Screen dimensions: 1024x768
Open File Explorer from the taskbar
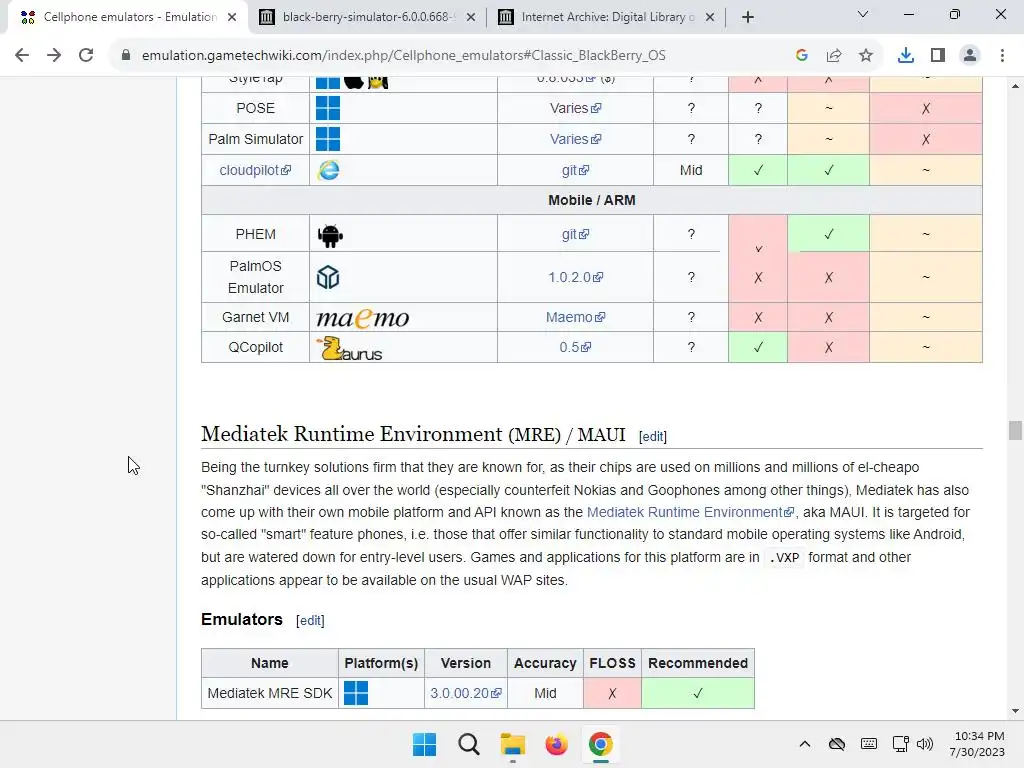click(513, 744)
